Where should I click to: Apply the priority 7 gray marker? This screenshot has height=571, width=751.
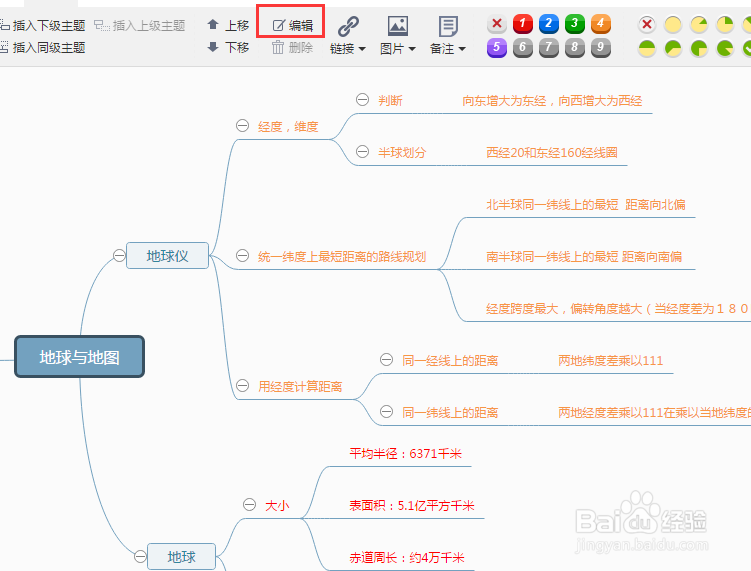[548, 48]
